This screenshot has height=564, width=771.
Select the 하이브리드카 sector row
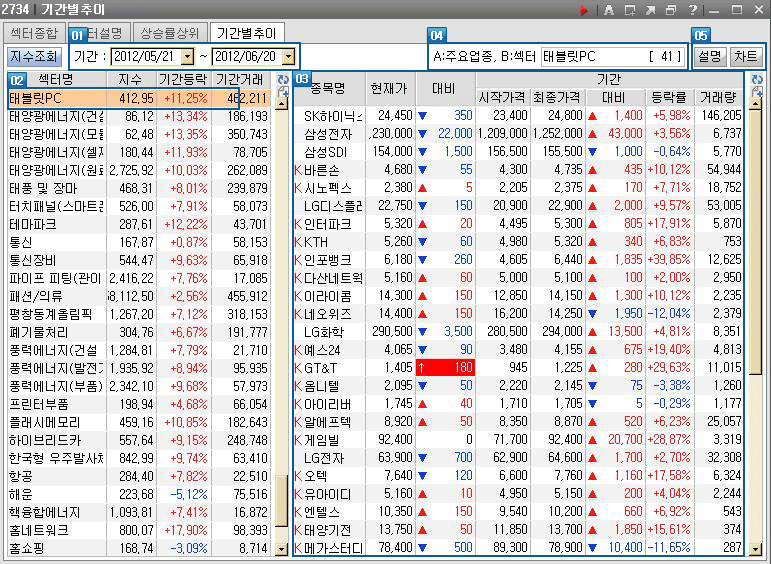[x=139, y=441]
